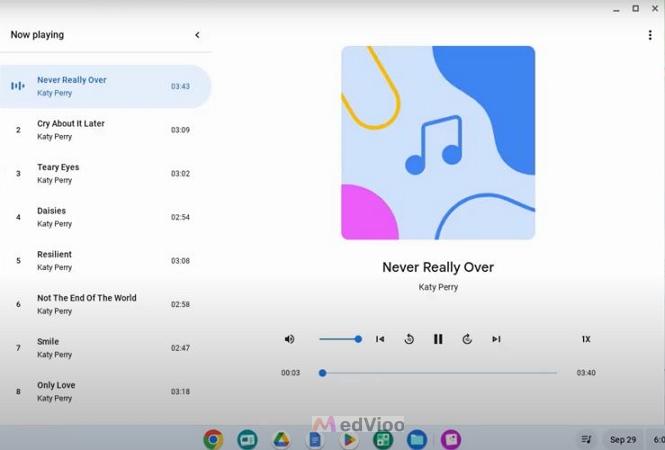This screenshot has height=450, width=665.
Task: Play Only Love track
Action: tap(105, 391)
